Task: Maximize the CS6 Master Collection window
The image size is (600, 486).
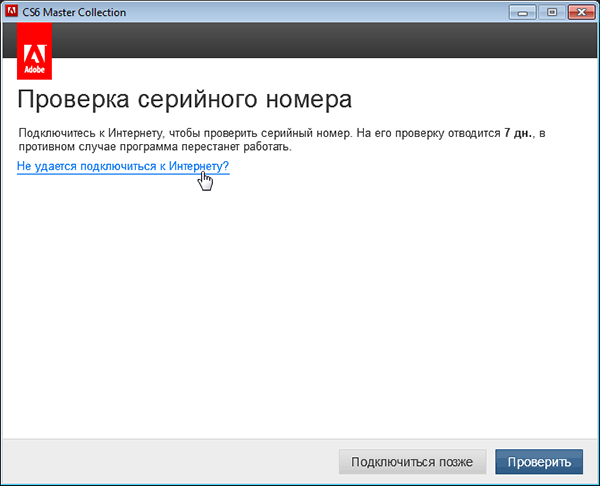Action: [551, 12]
